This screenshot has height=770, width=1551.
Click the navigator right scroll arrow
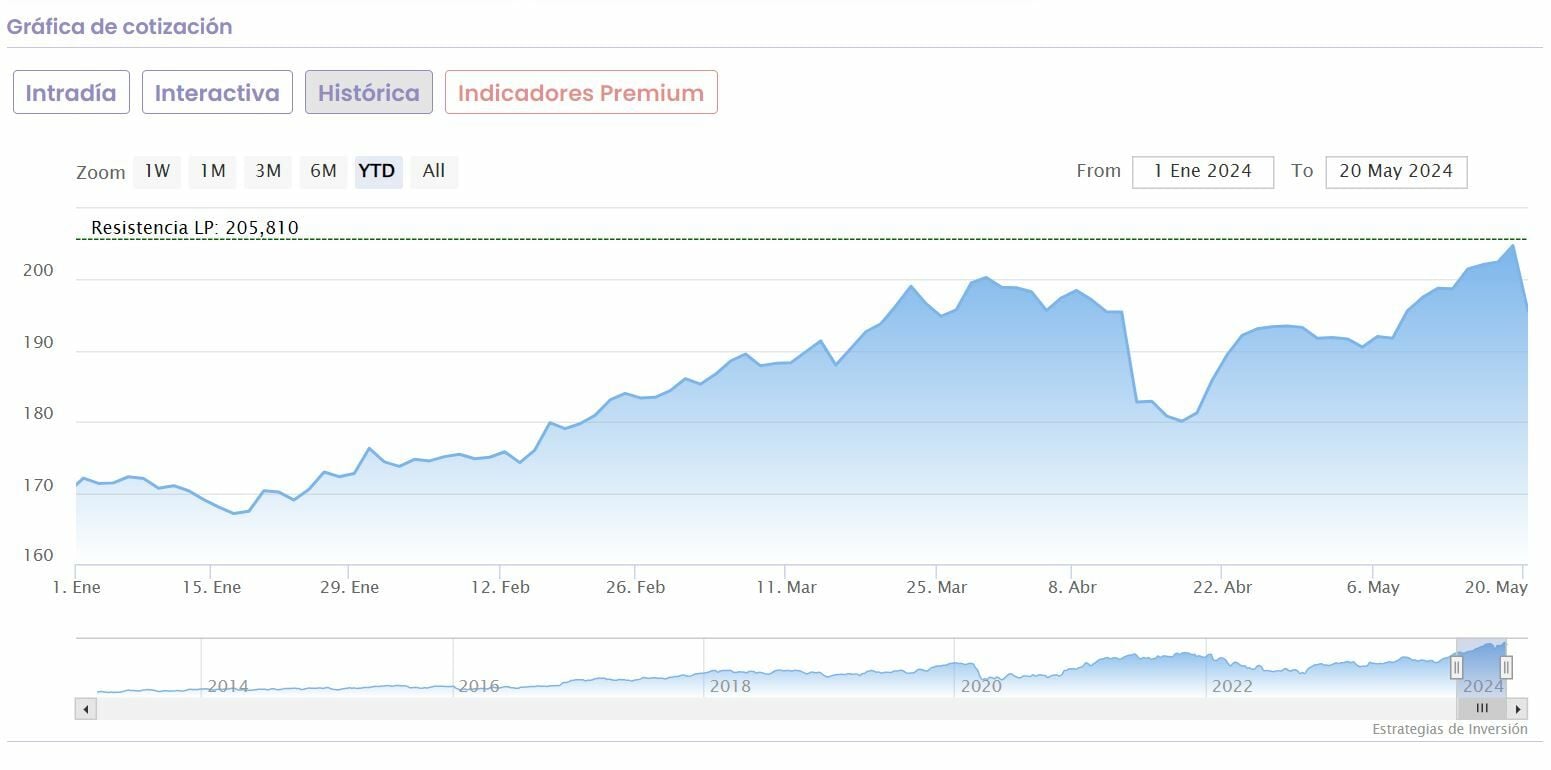[1518, 709]
